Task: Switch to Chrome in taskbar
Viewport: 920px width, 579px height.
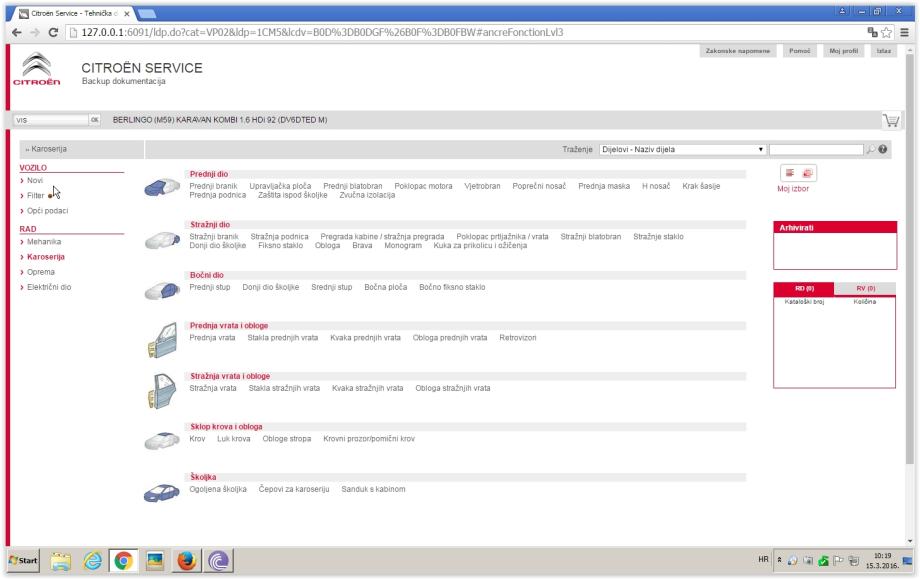Action: 123,561
